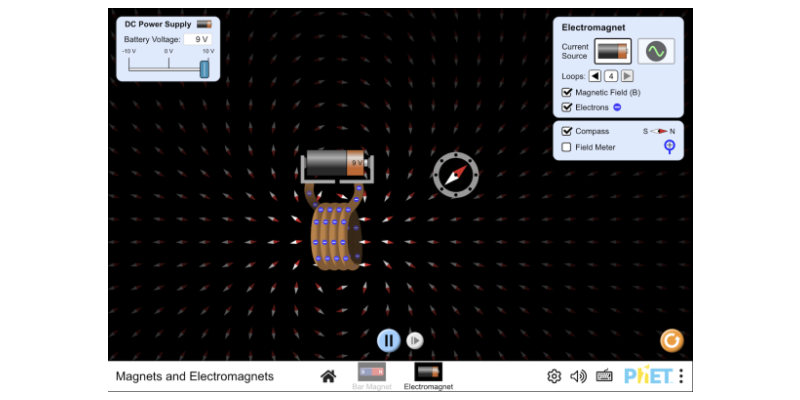Image resolution: width=800 pixels, height=400 pixels.
Task: Pause the simulation
Action: (388, 340)
